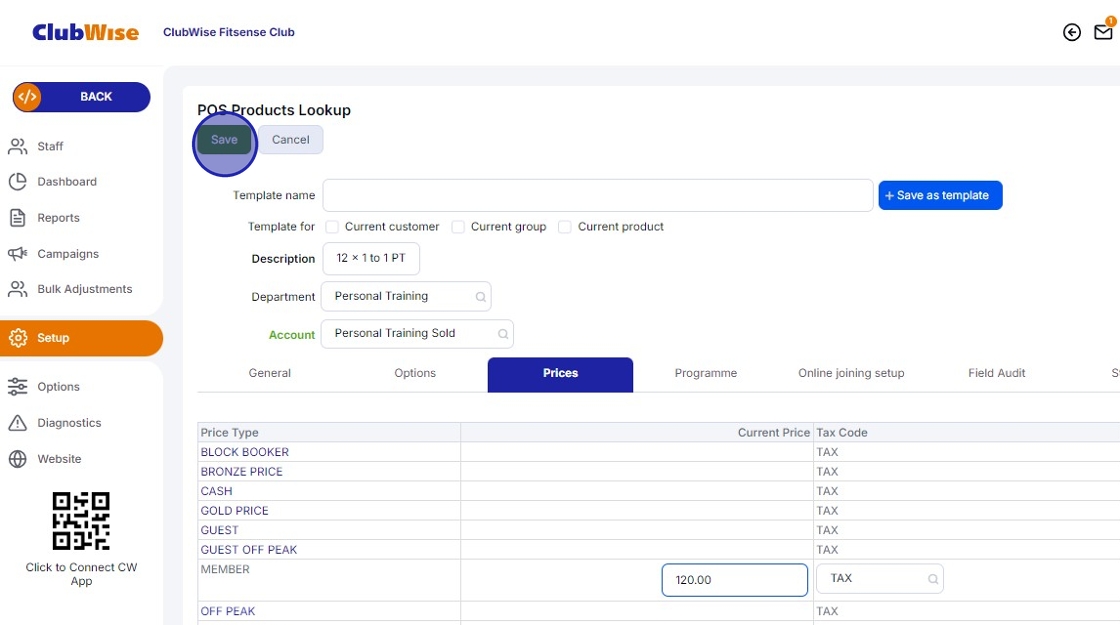The width and height of the screenshot is (1120, 625).
Task: Open Website in the sidebar
Action: [x=59, y=459]
